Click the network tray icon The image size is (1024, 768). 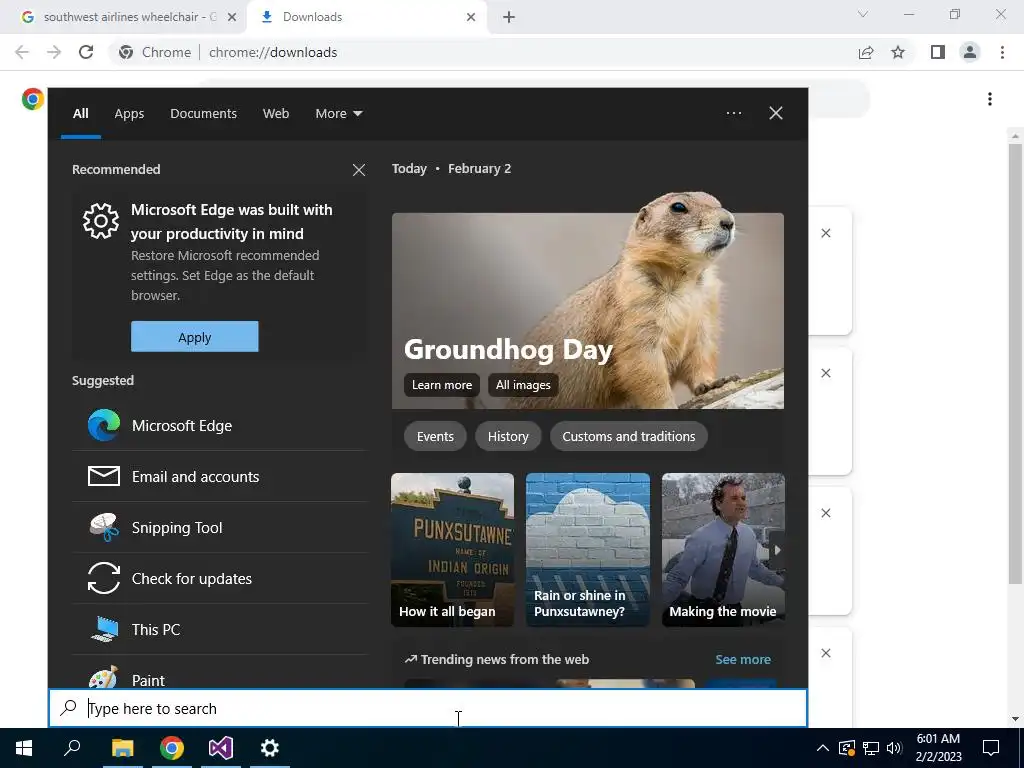click(x=871, y=748)
